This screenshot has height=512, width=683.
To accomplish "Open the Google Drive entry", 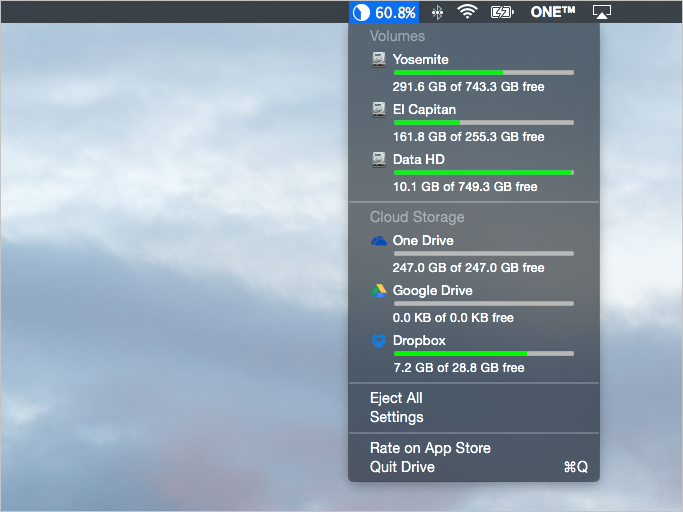I will [x=433, y=291].
